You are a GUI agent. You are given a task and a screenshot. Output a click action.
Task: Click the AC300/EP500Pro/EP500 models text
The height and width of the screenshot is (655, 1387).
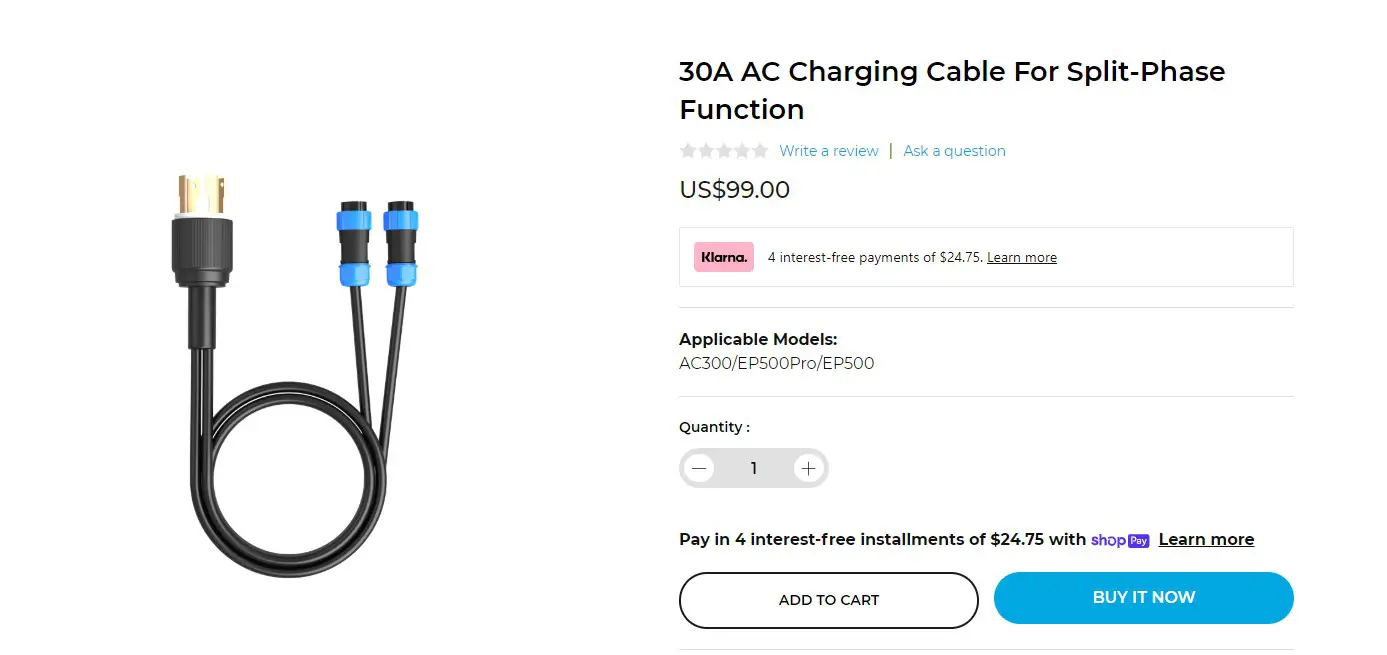tap(776, 364)
